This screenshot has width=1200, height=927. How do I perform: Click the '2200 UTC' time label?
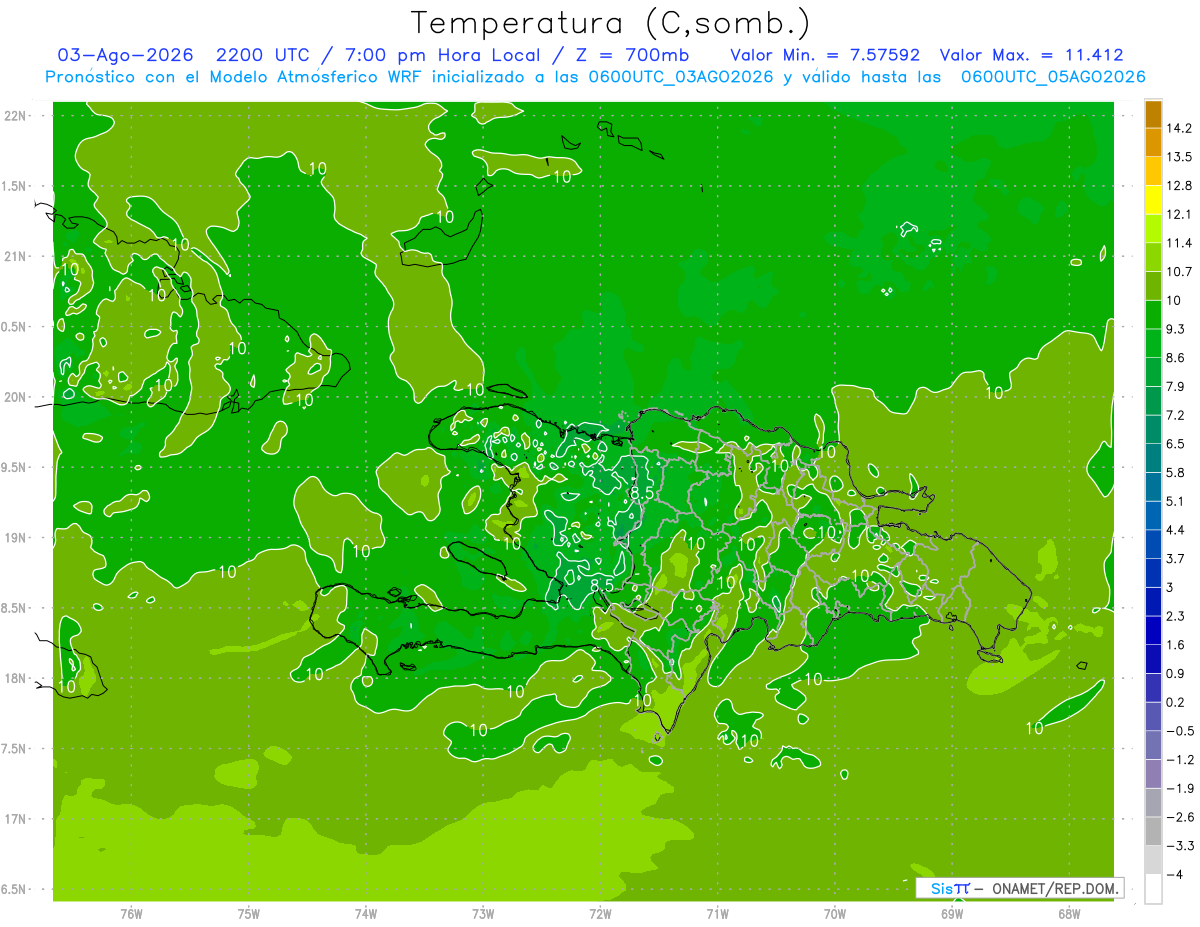coord(263,55)
